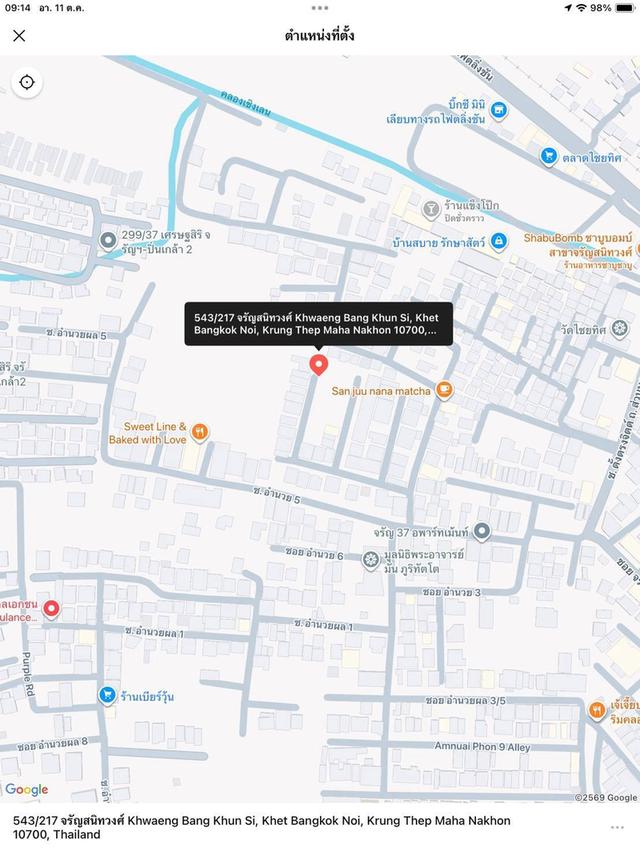Tap the three-dot handle at top center
The height and width of the screenshot is (852, 640).
click(x=320, y=8)
